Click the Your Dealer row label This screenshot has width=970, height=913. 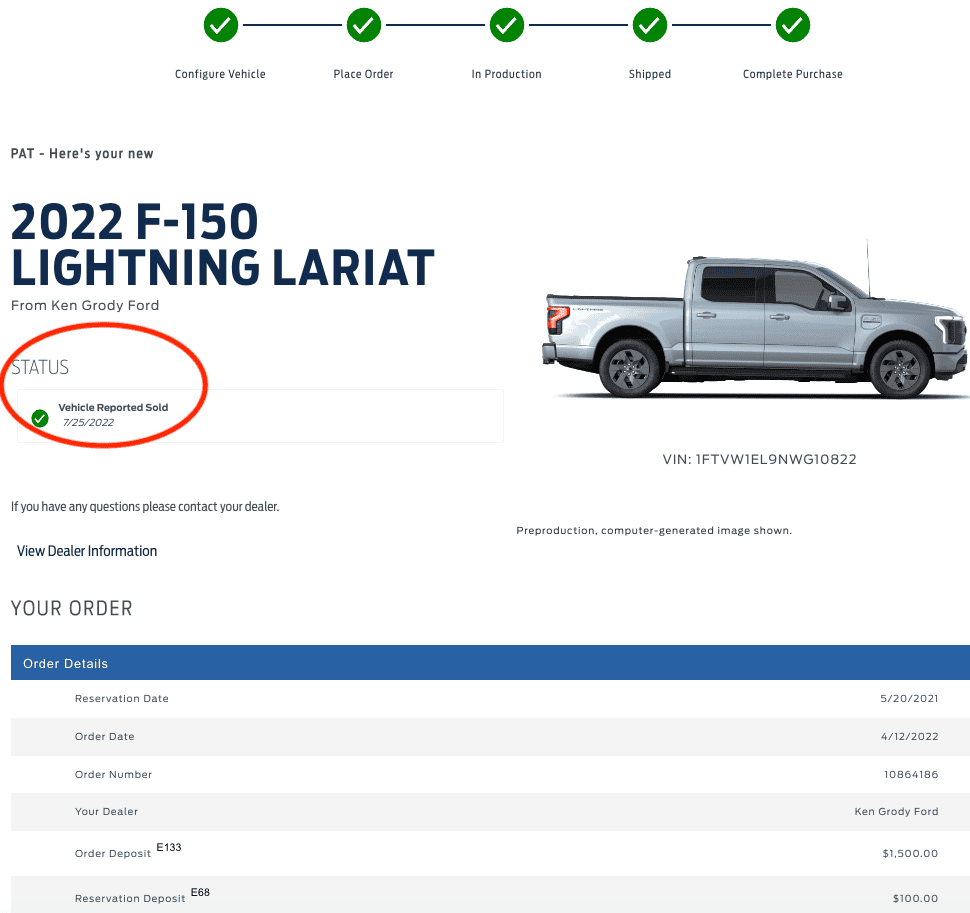pyautogui.click(x=106, y=812)
